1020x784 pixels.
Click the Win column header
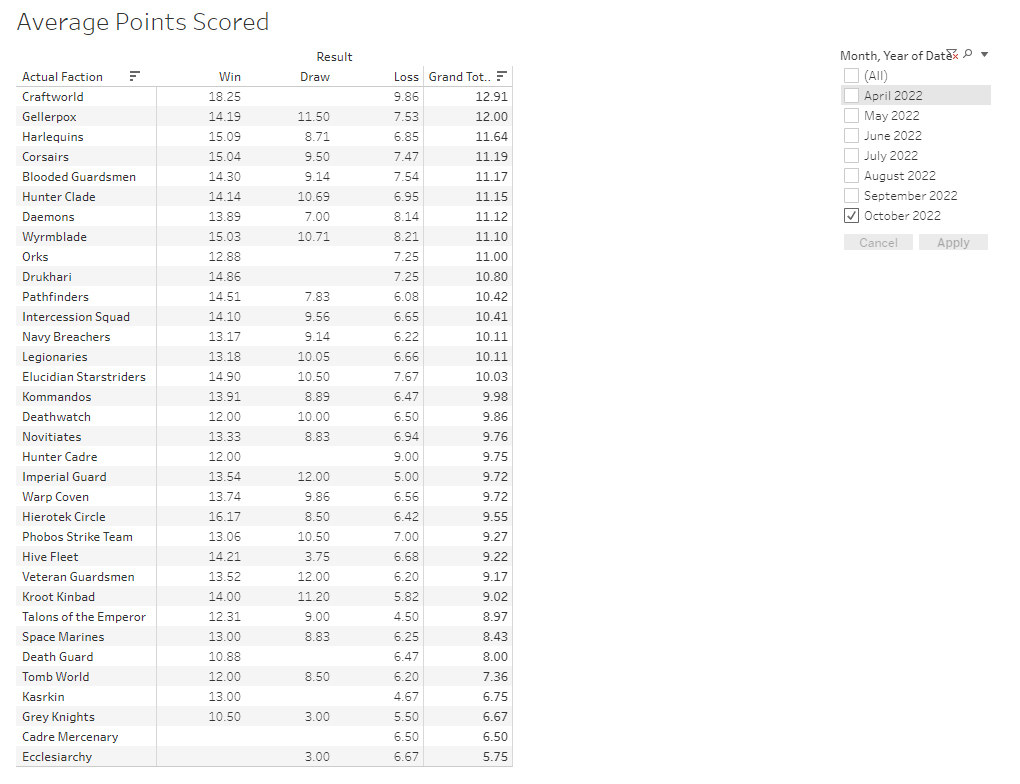pos(230,77)
